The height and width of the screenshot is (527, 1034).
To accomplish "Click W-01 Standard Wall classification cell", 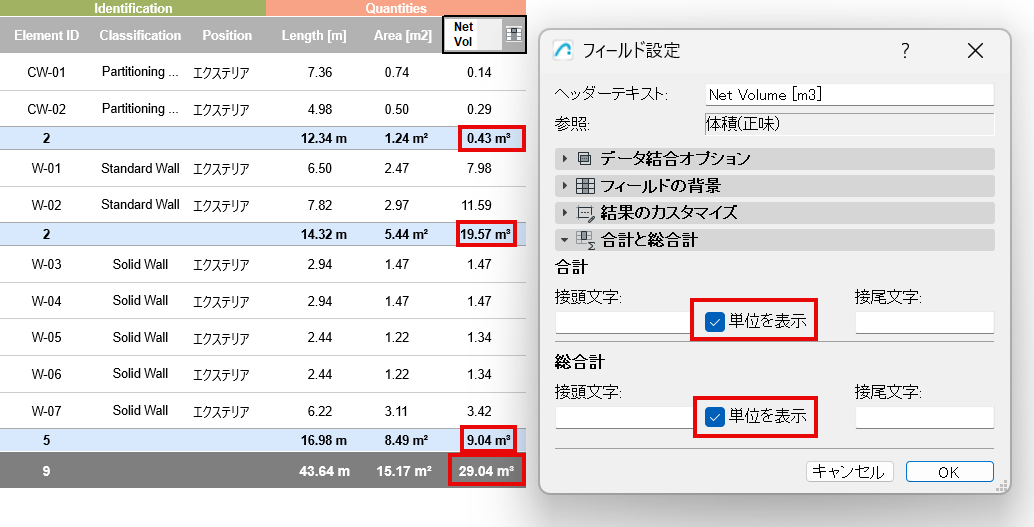I will [x=140, y=168].
